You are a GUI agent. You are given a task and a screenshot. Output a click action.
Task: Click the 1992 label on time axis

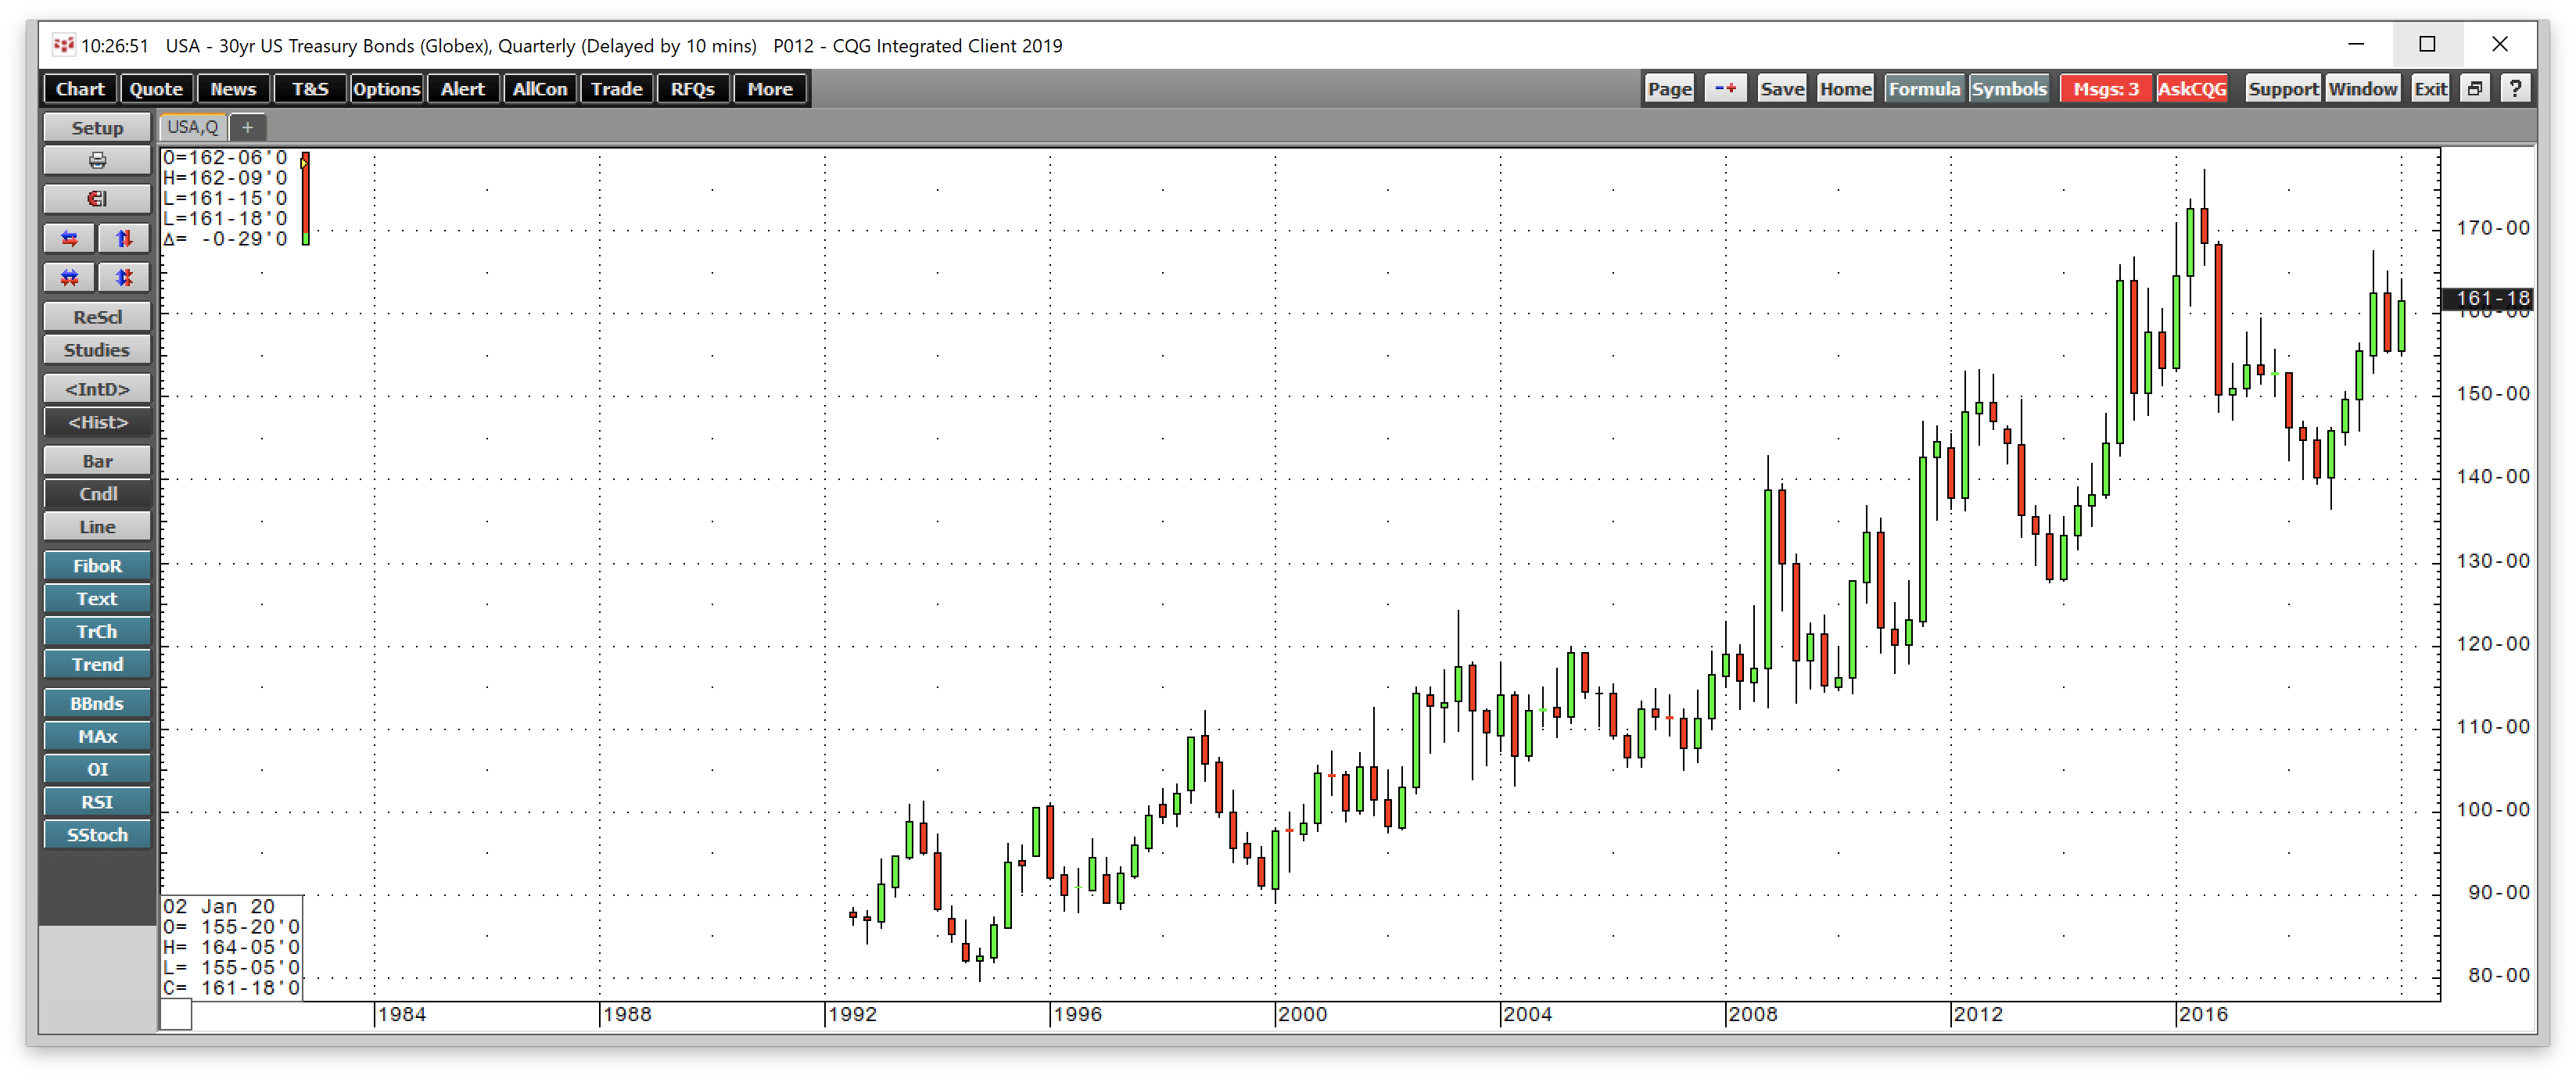(x=852, y=1014)
